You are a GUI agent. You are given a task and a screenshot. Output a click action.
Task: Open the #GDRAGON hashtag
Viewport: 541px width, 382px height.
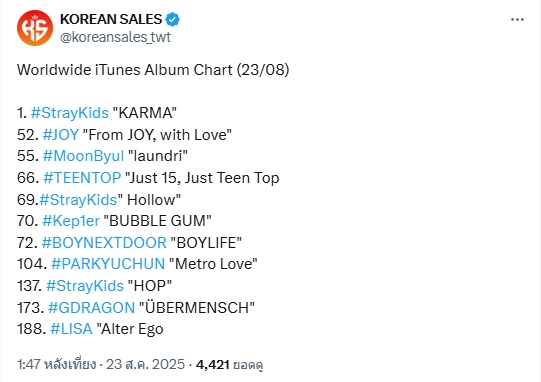pyautogui.click(x=91, y=308)
